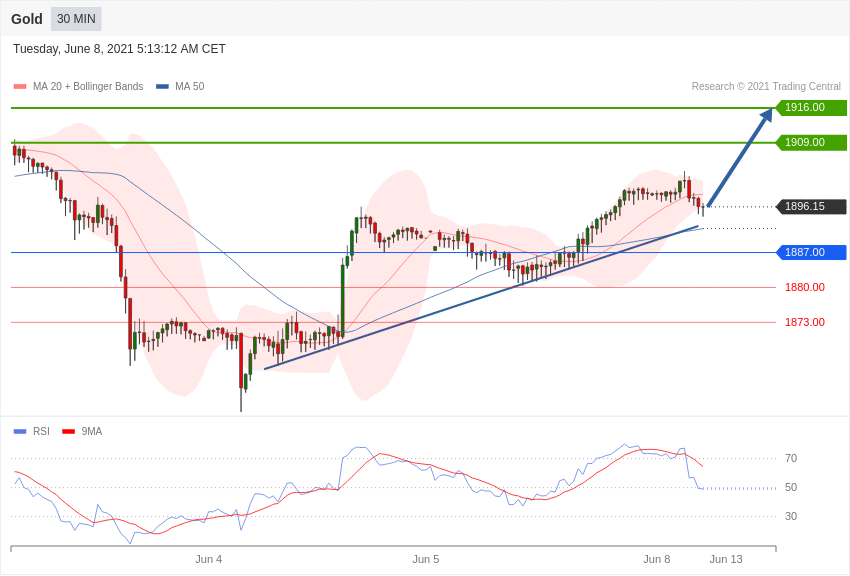Click the Gold instrument title
Image resolution: width=850 pixels, height=576 pixels.
click(27, 19)
